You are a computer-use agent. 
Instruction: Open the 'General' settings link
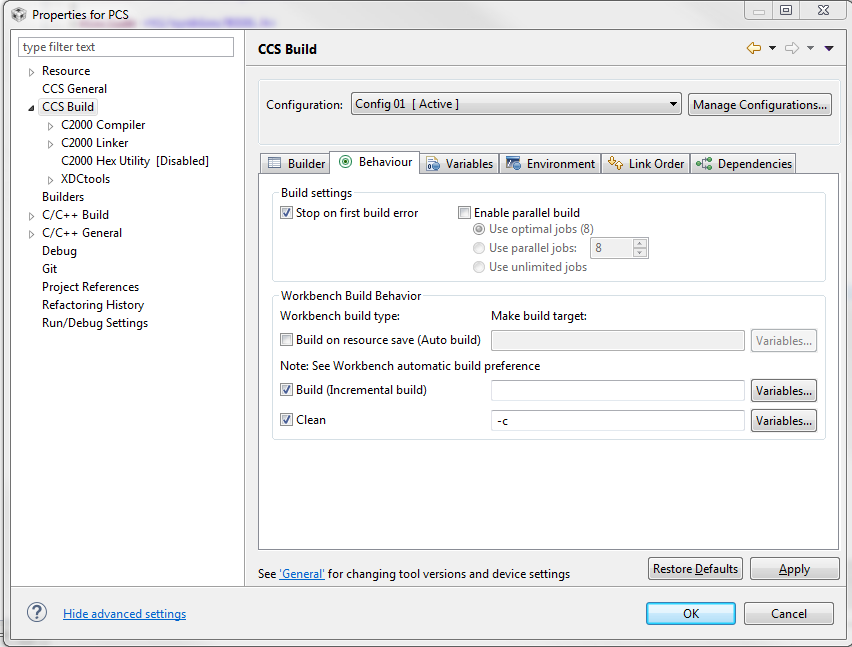(302, 574)
